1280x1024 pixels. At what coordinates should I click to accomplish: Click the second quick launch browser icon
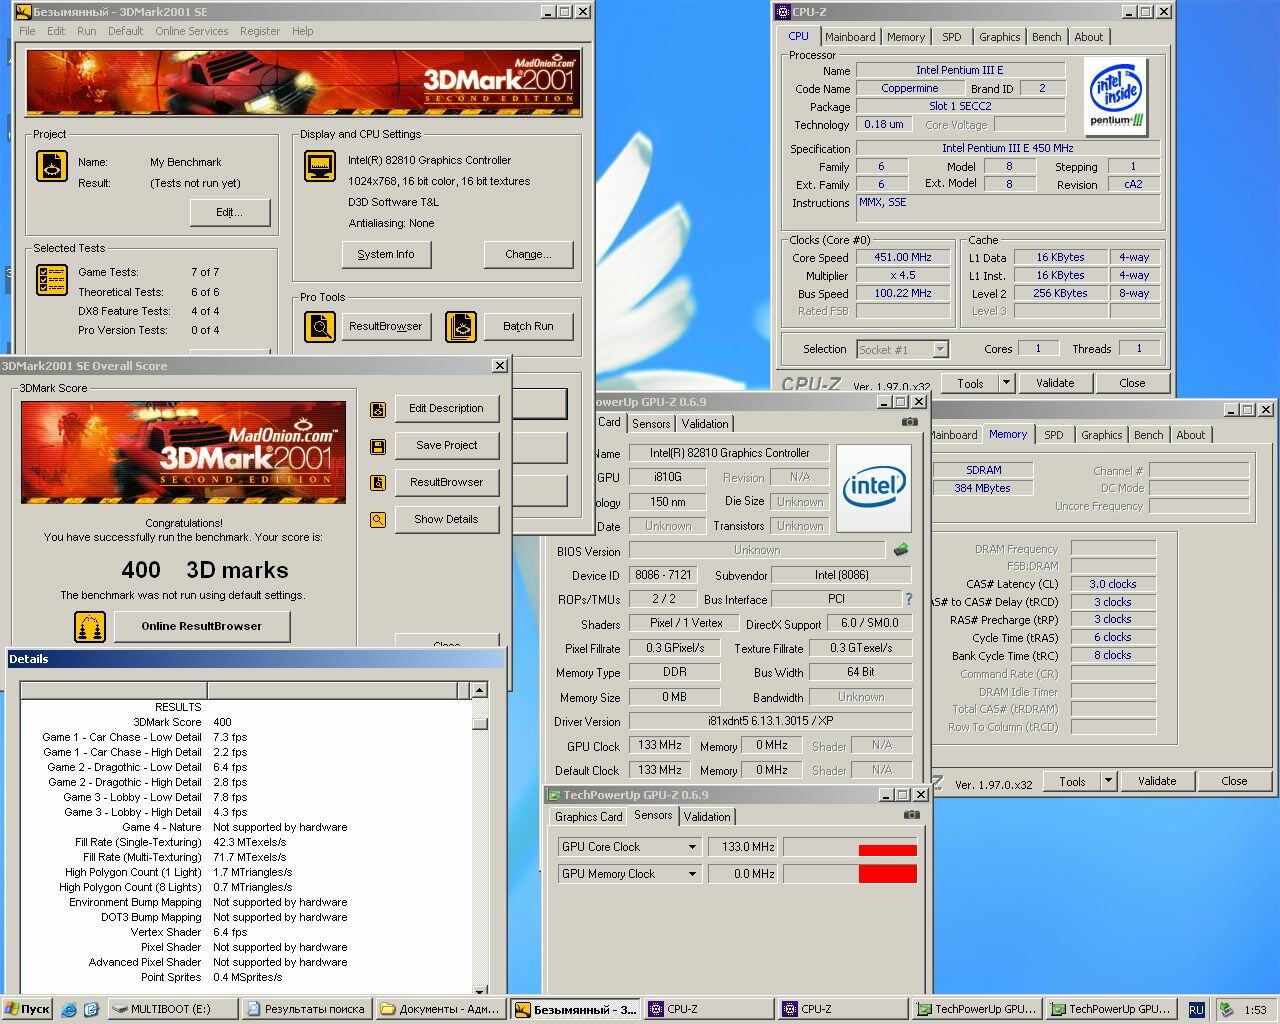pyautogui.click(x=91, y=1009)
